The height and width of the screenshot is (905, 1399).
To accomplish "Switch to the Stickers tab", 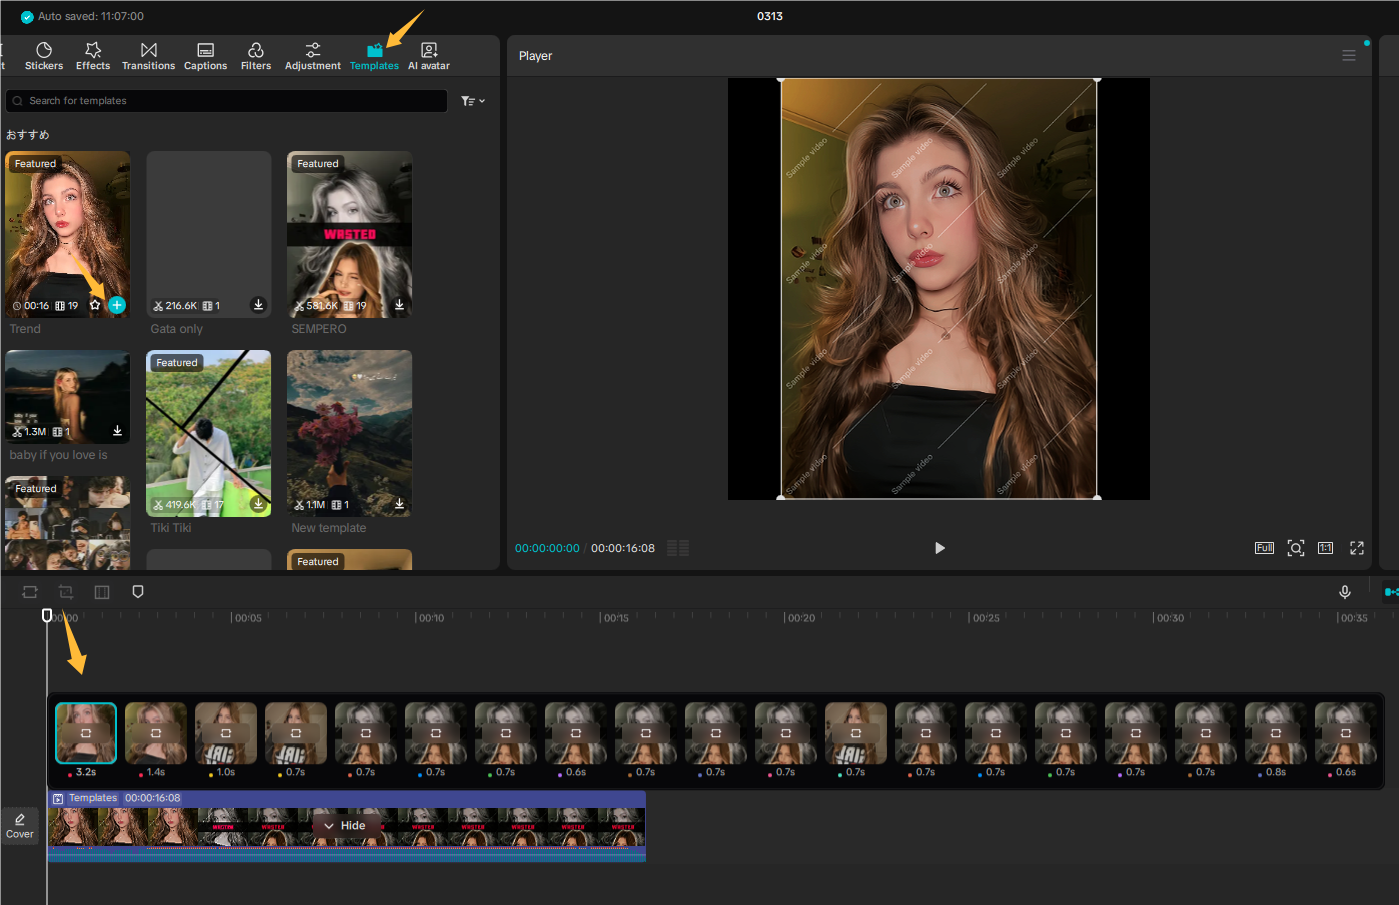I will (44, 55).
